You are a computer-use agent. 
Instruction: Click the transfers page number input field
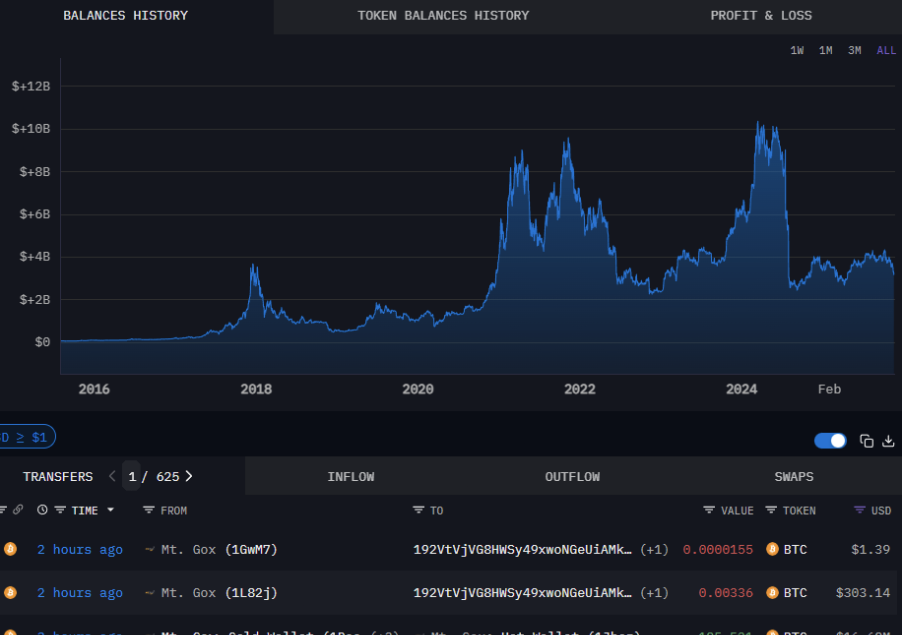[x=132, y=477]
